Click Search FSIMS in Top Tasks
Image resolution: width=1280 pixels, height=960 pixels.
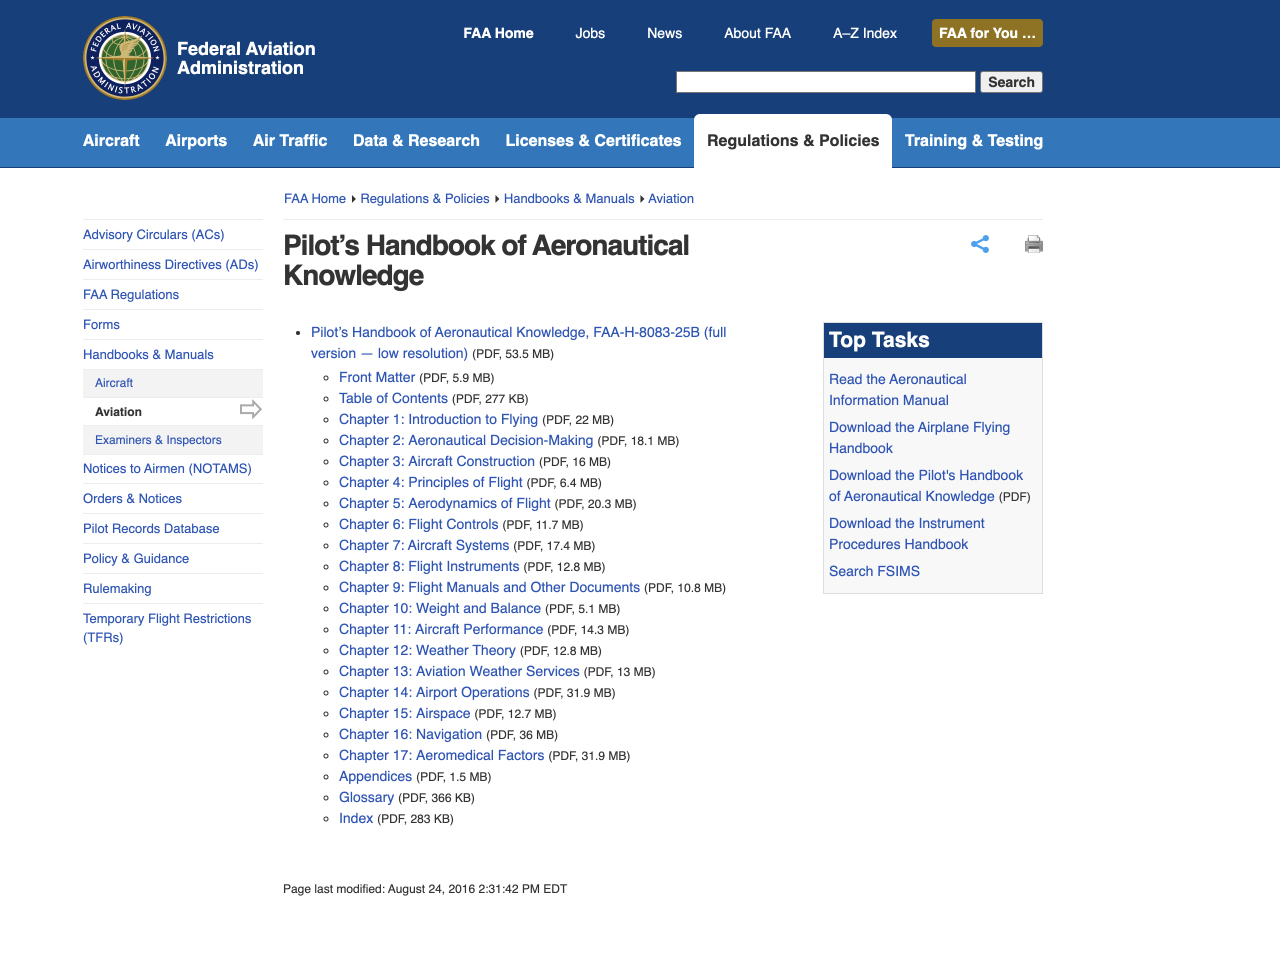coord(874,571)
